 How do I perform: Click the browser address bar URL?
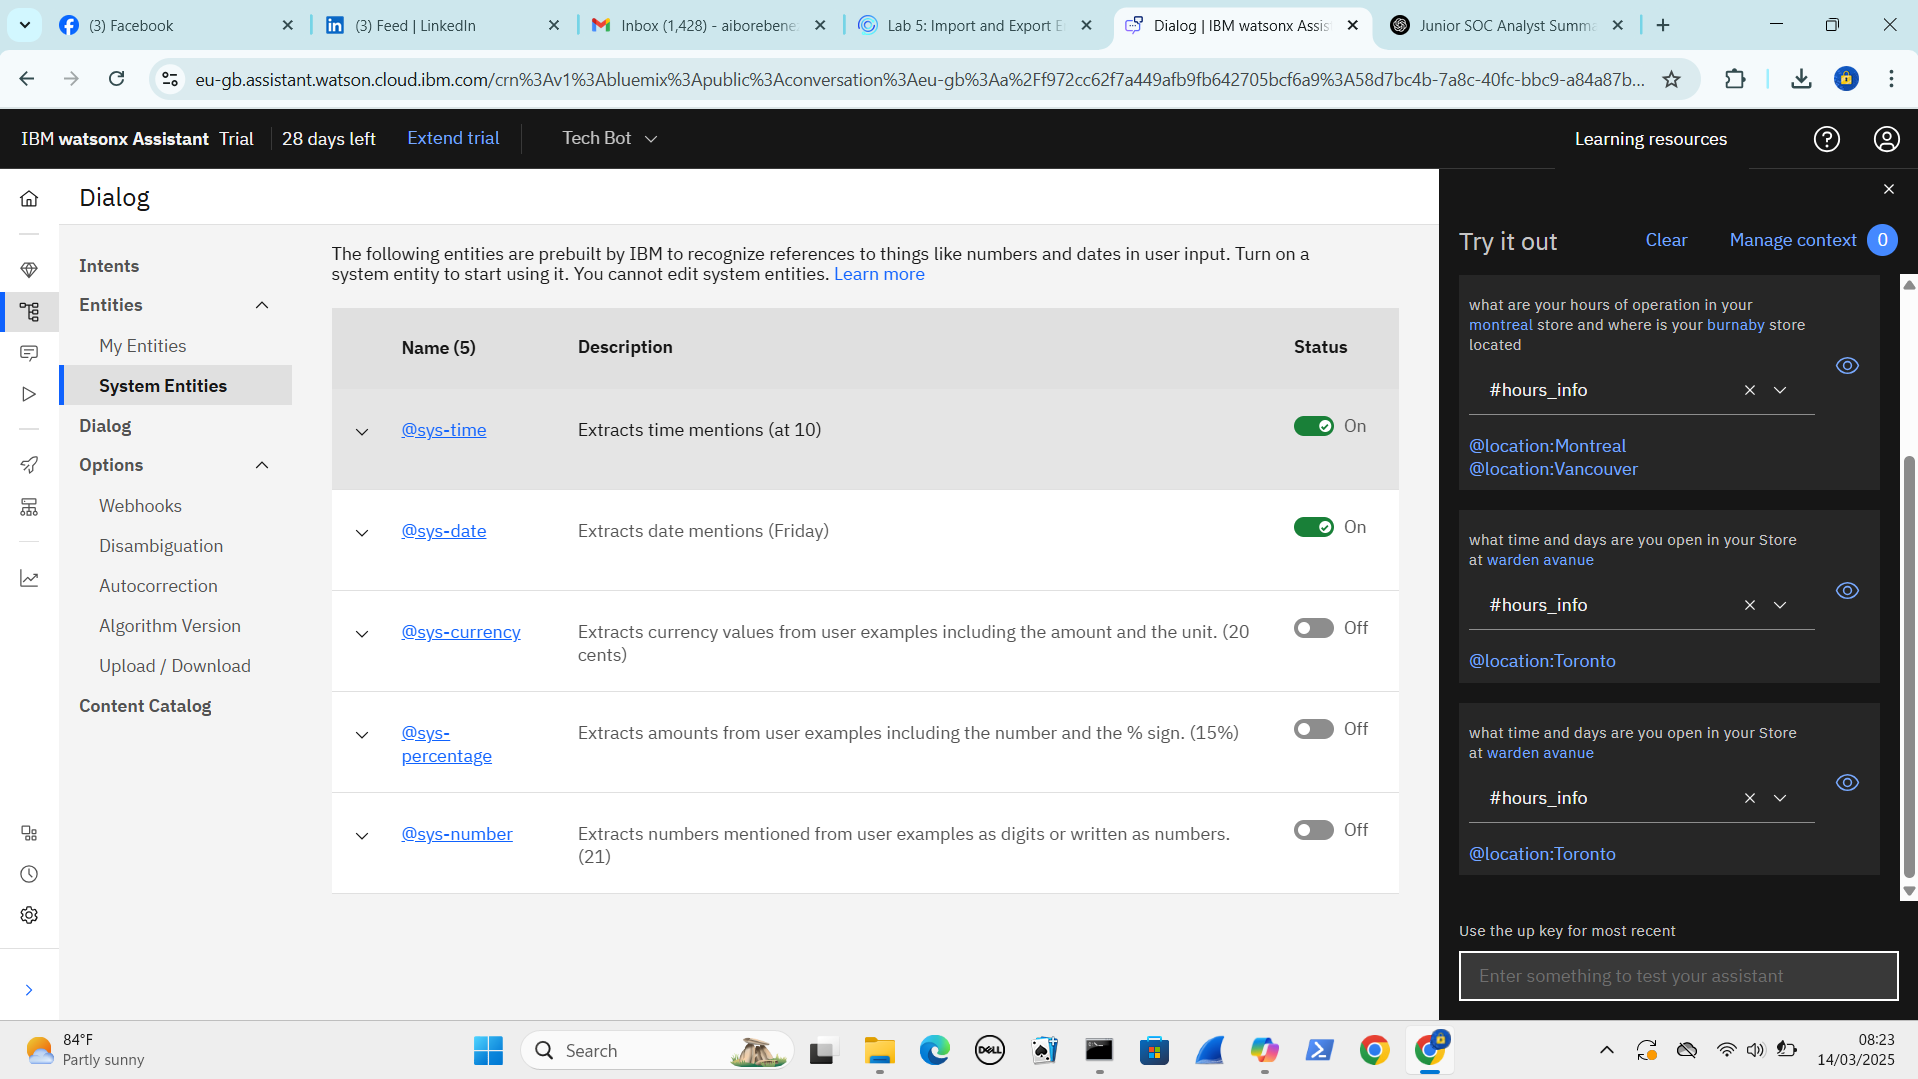(x=919, y=79)
